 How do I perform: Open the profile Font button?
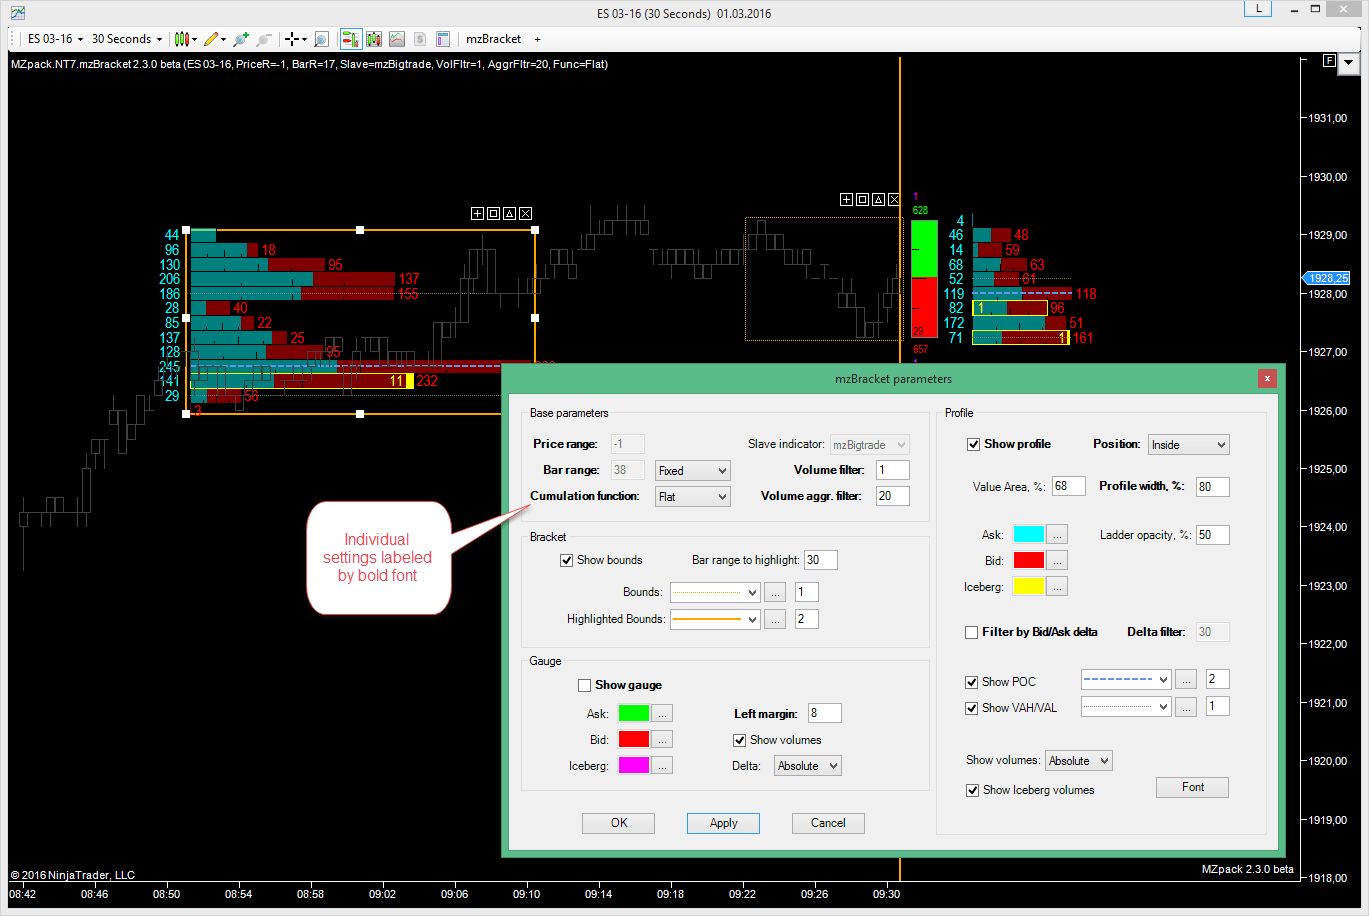click(1192, 787)
